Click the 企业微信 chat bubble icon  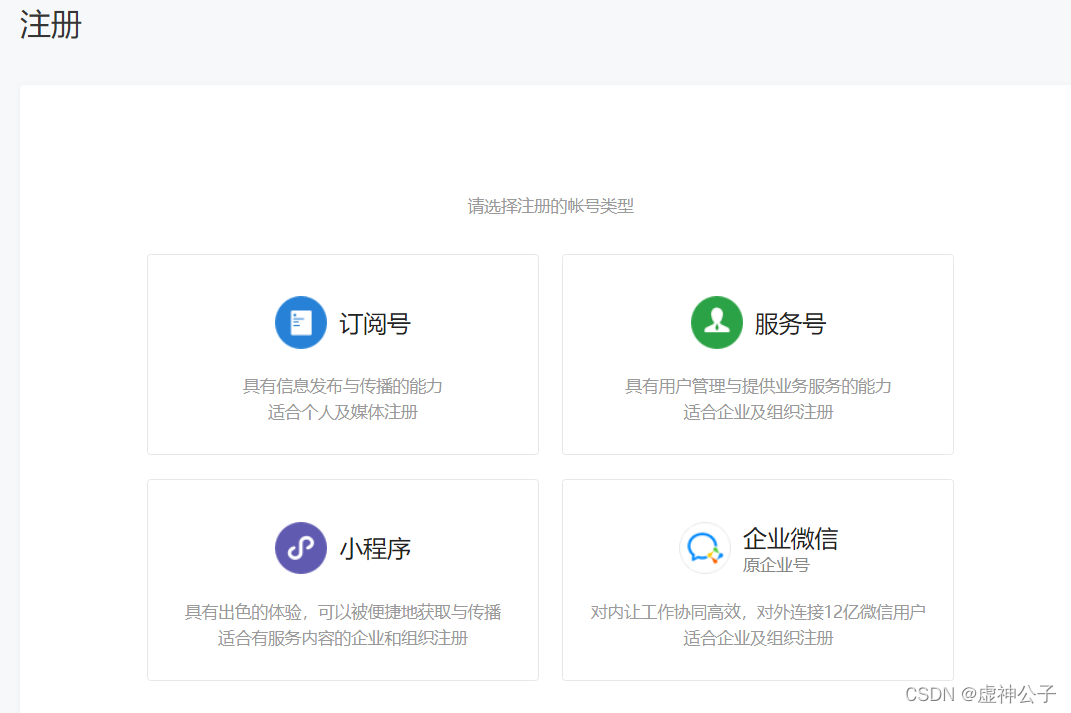[x=705, y=548]
